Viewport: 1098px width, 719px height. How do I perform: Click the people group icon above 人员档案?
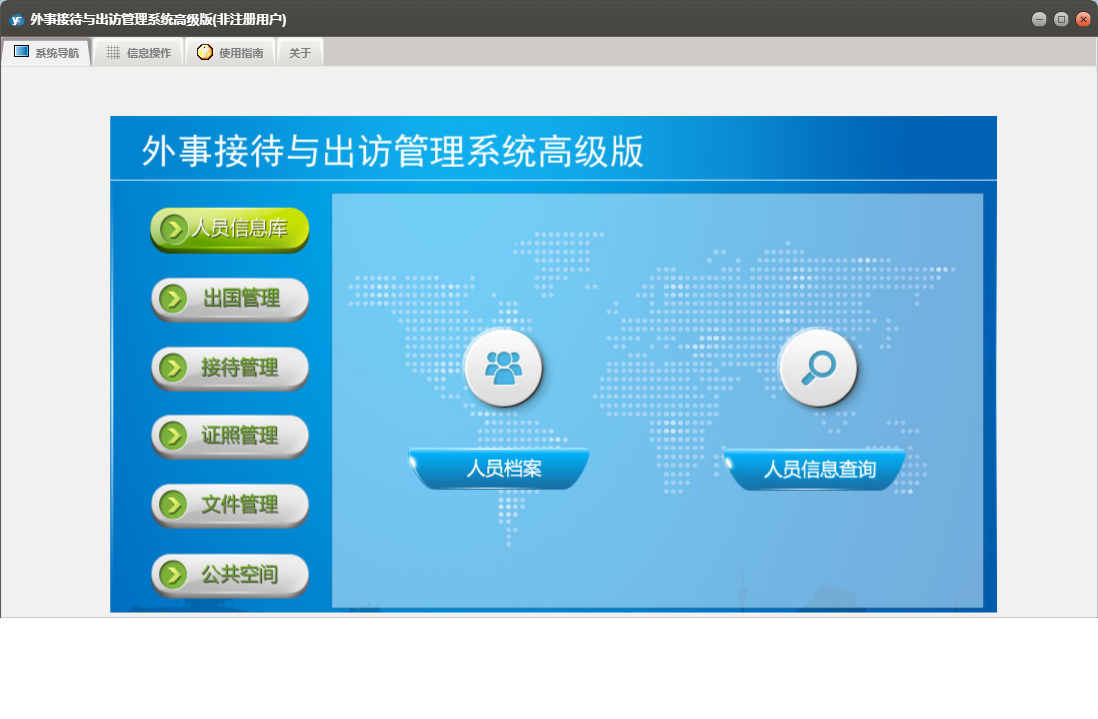tap(503, 367)
